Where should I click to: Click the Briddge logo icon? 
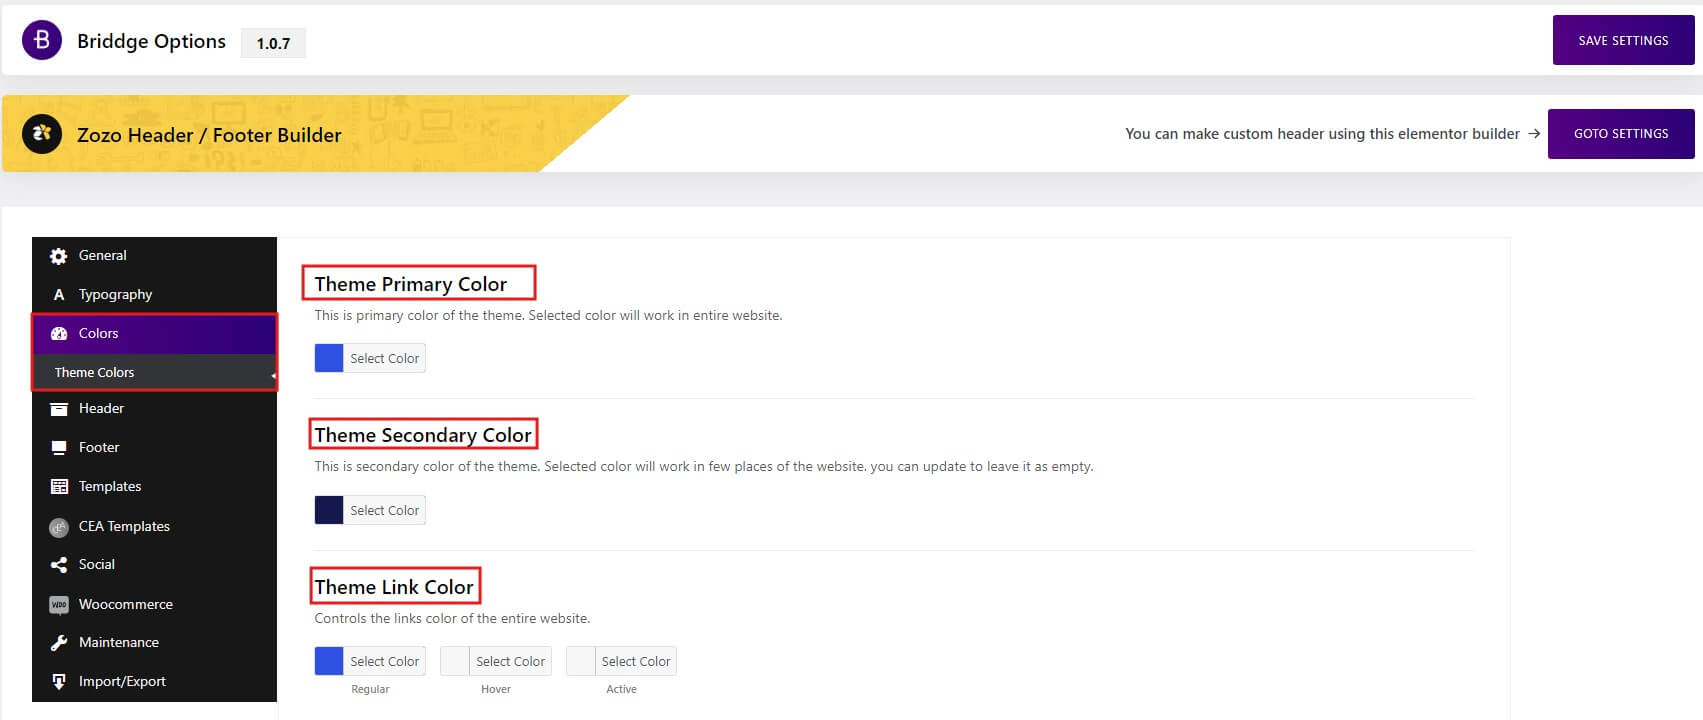[x=42, y=41]
